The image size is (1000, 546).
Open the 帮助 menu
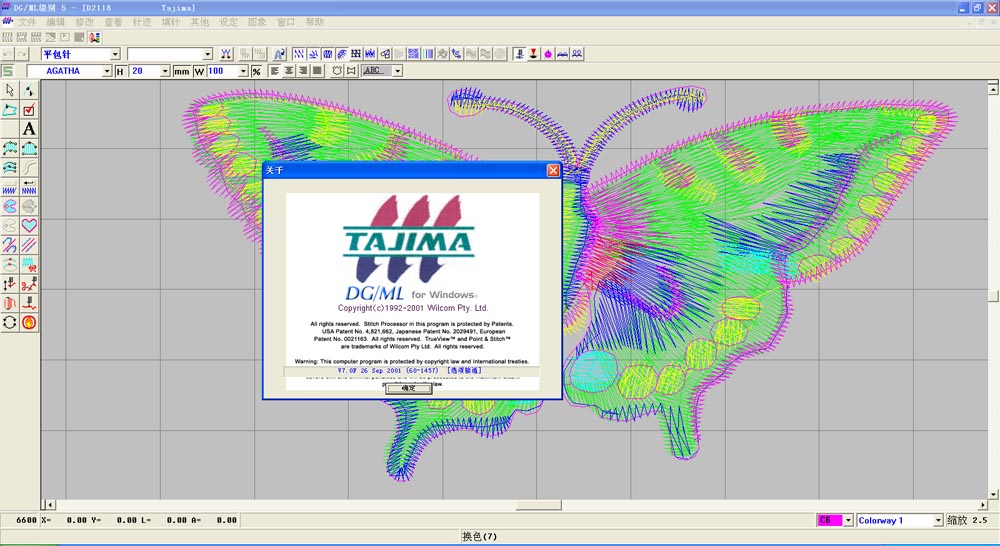point(314,22)
